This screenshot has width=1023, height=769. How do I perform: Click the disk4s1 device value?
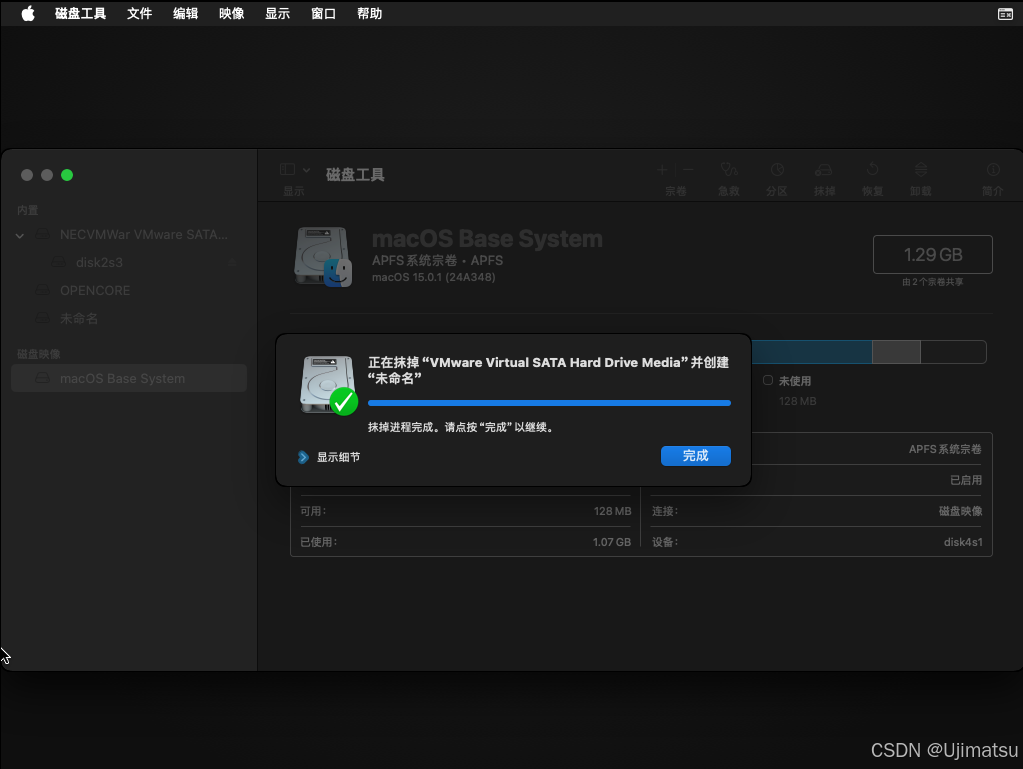pyautogui.click(x=962, y=542)
